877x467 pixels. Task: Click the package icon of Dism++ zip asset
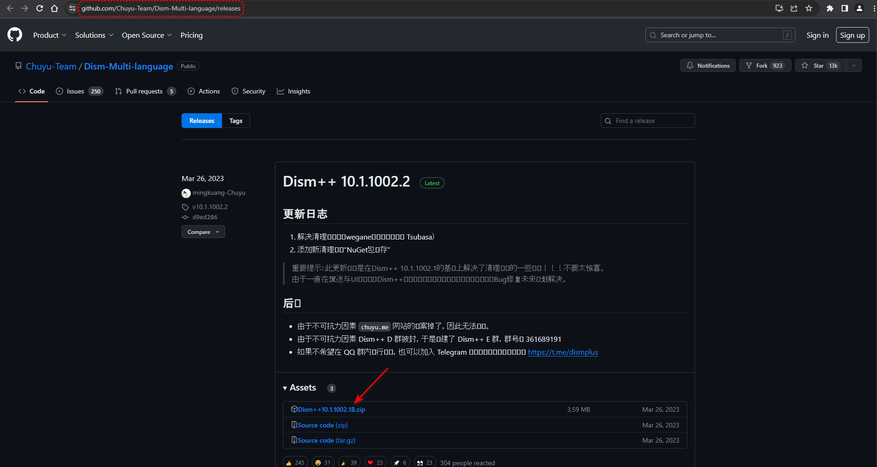click(x=294, y=409)
